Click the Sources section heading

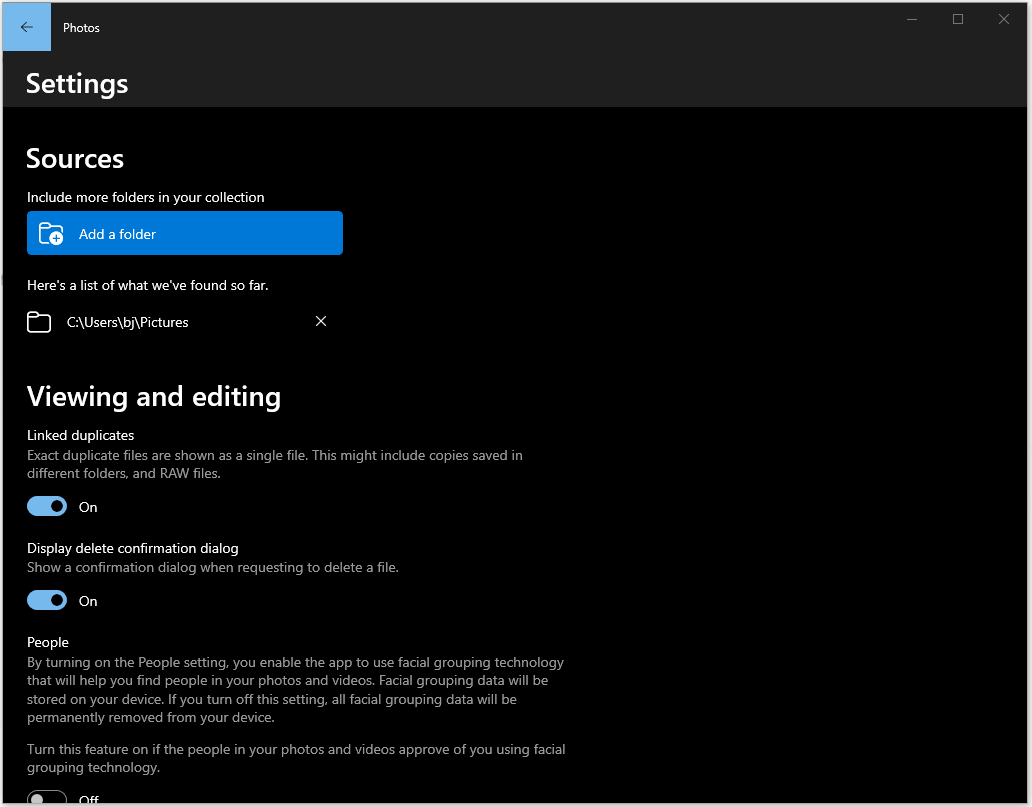pos(75,159)
